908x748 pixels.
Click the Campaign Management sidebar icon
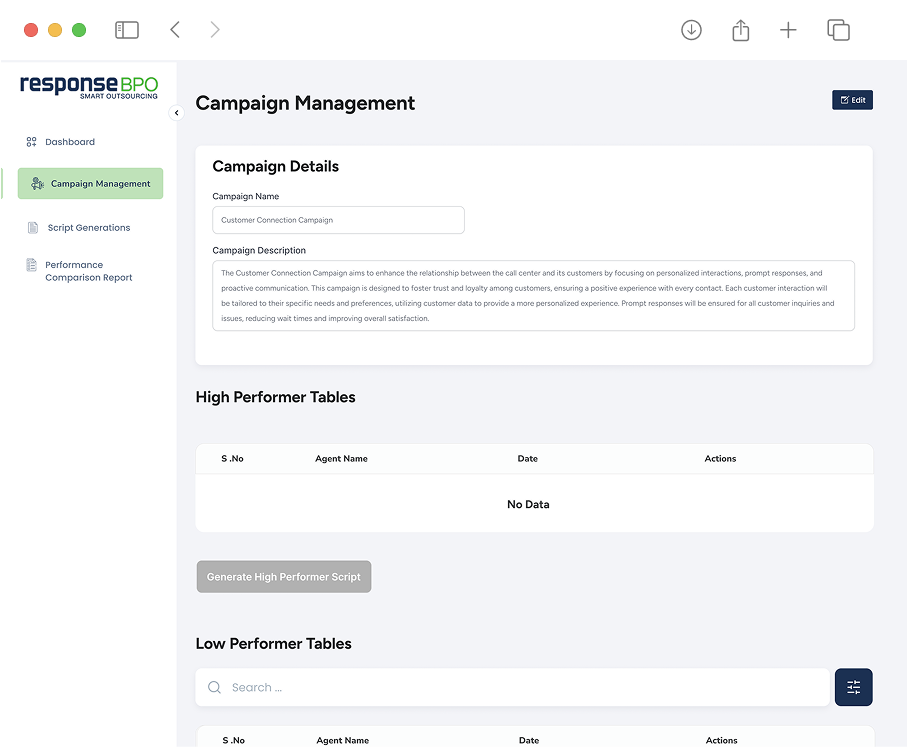[37, 184]
